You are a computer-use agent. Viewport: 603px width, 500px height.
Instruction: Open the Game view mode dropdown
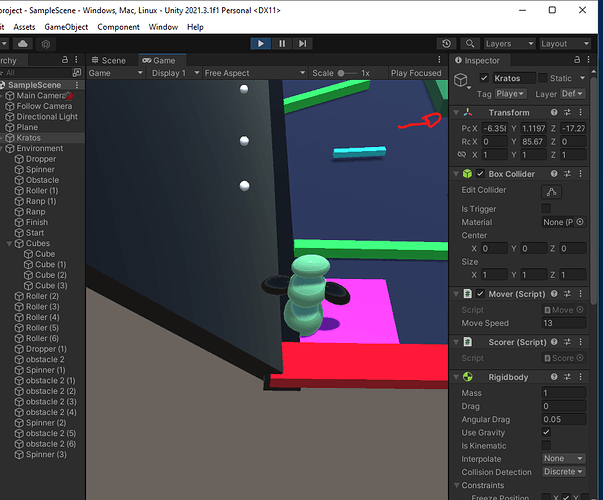[x=116, y=73]
